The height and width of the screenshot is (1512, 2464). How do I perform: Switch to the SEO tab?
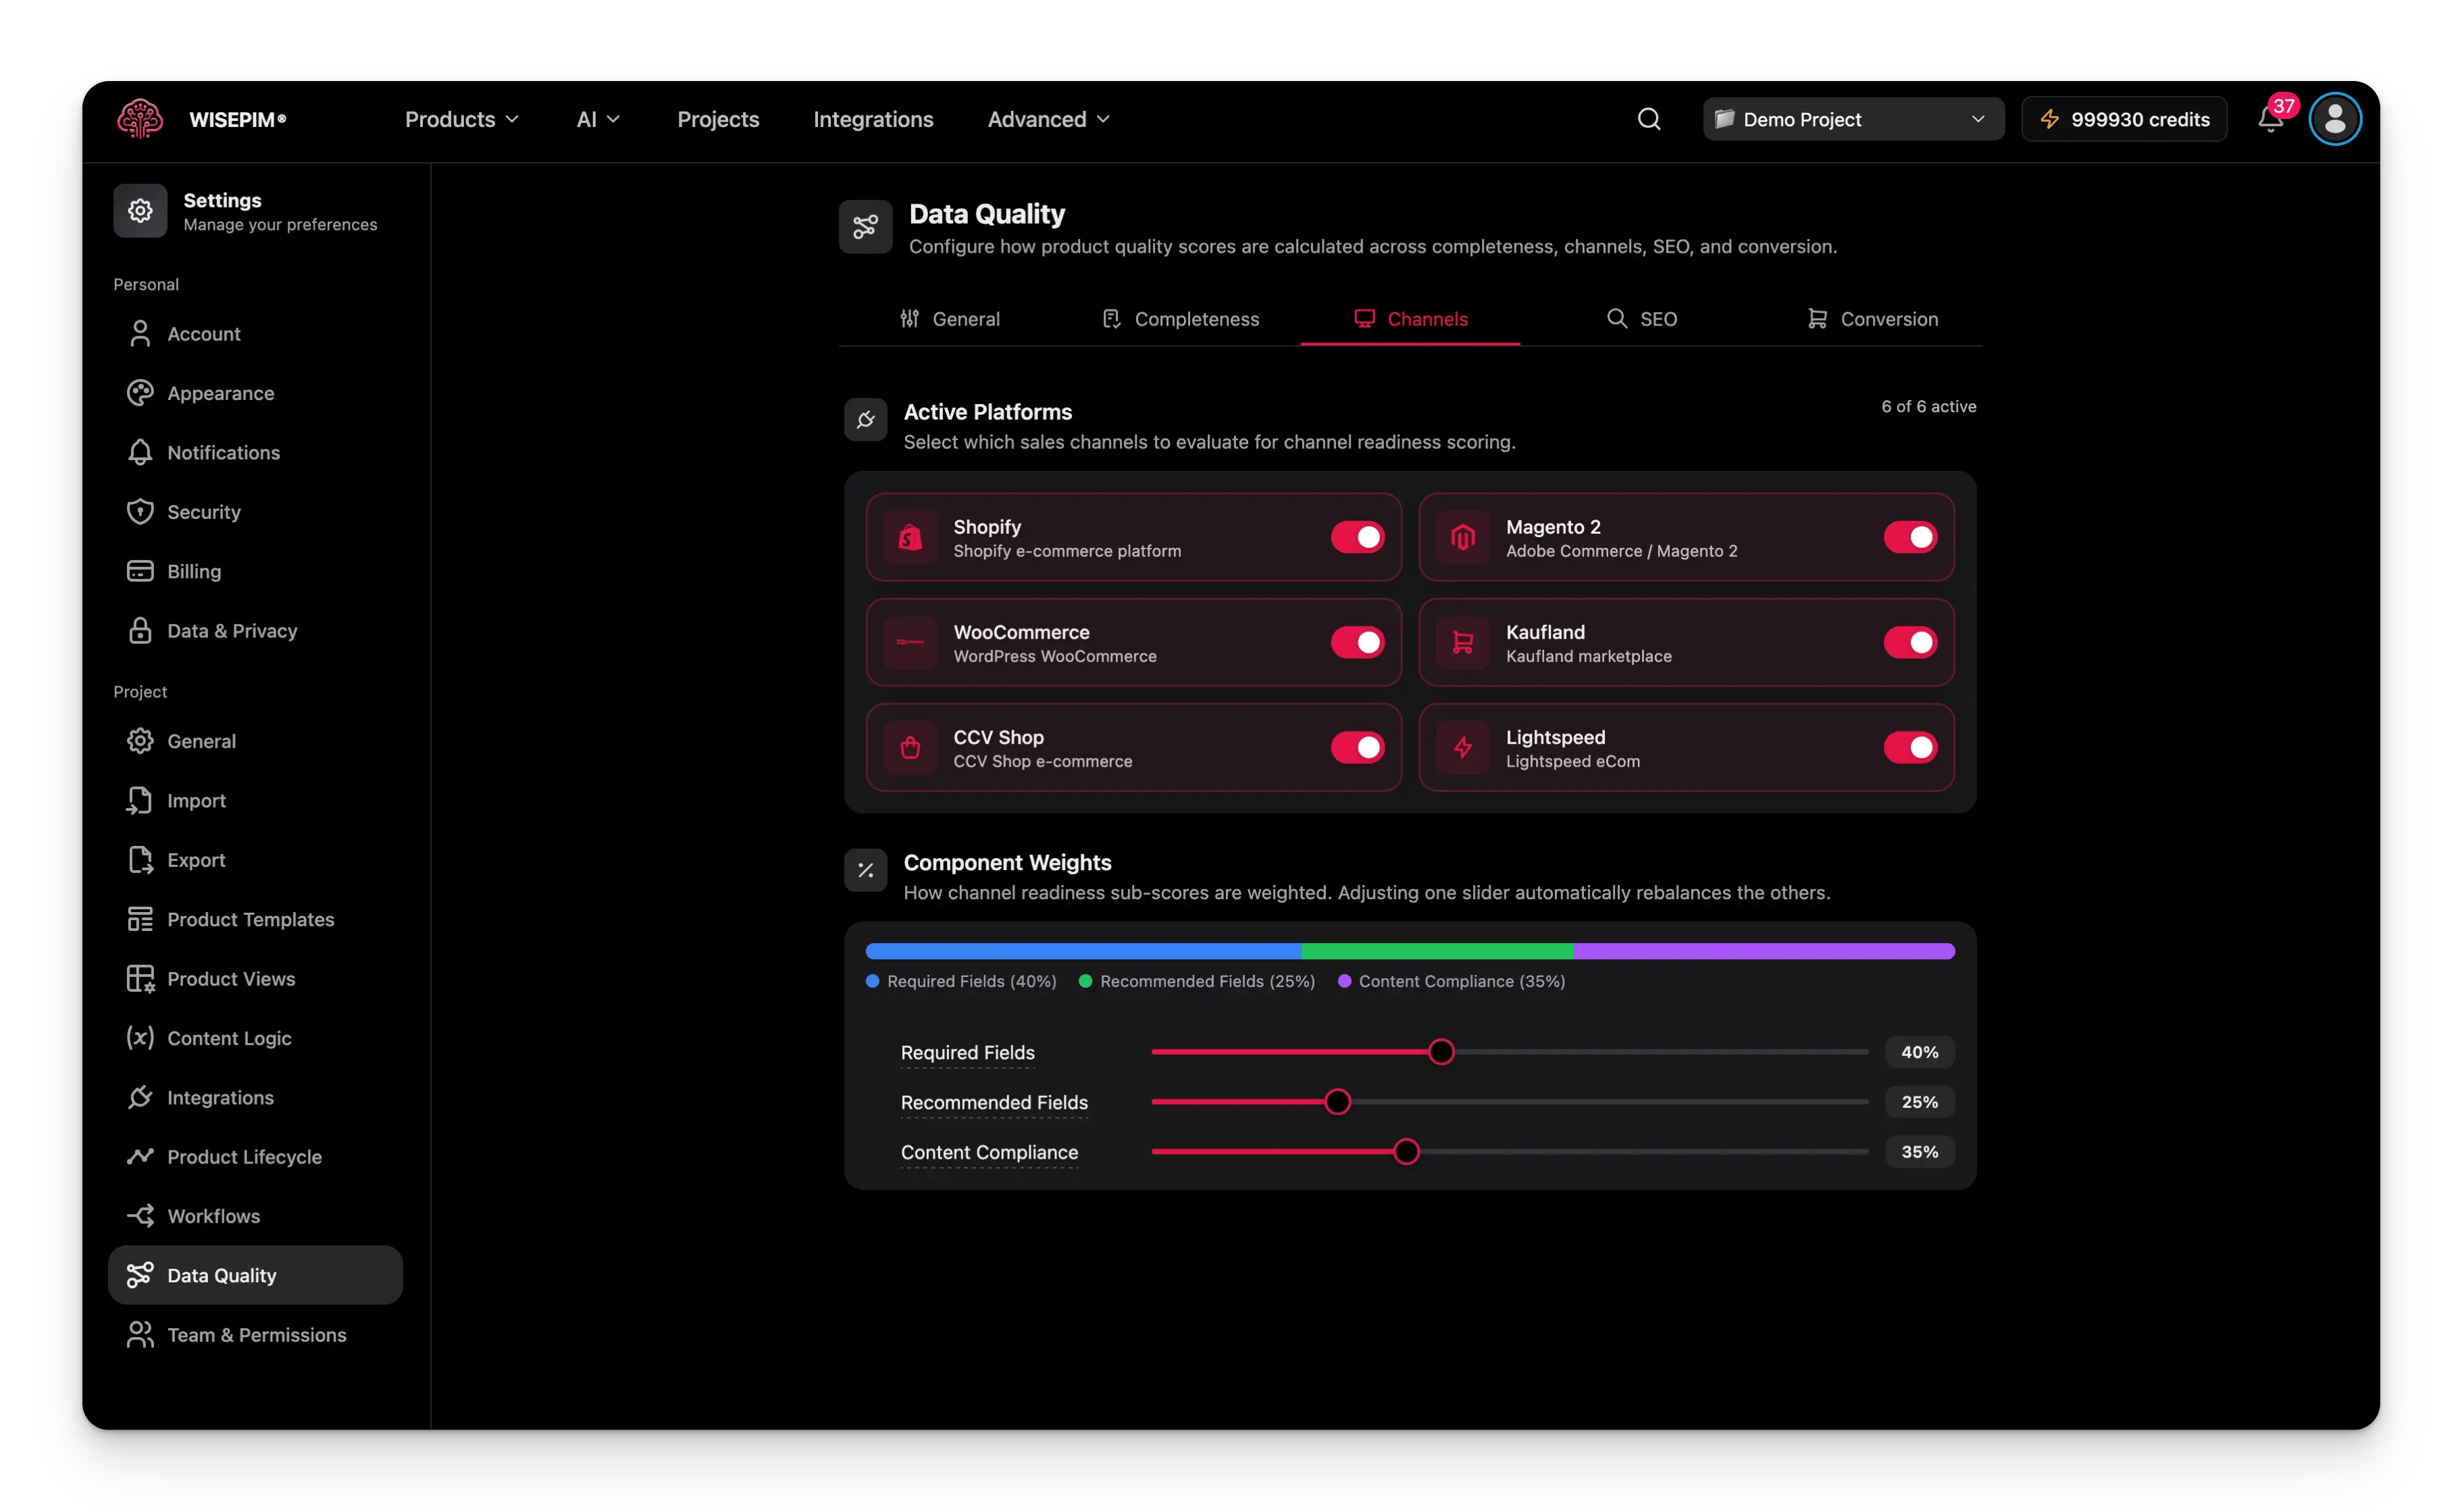tap(1641, 319)
